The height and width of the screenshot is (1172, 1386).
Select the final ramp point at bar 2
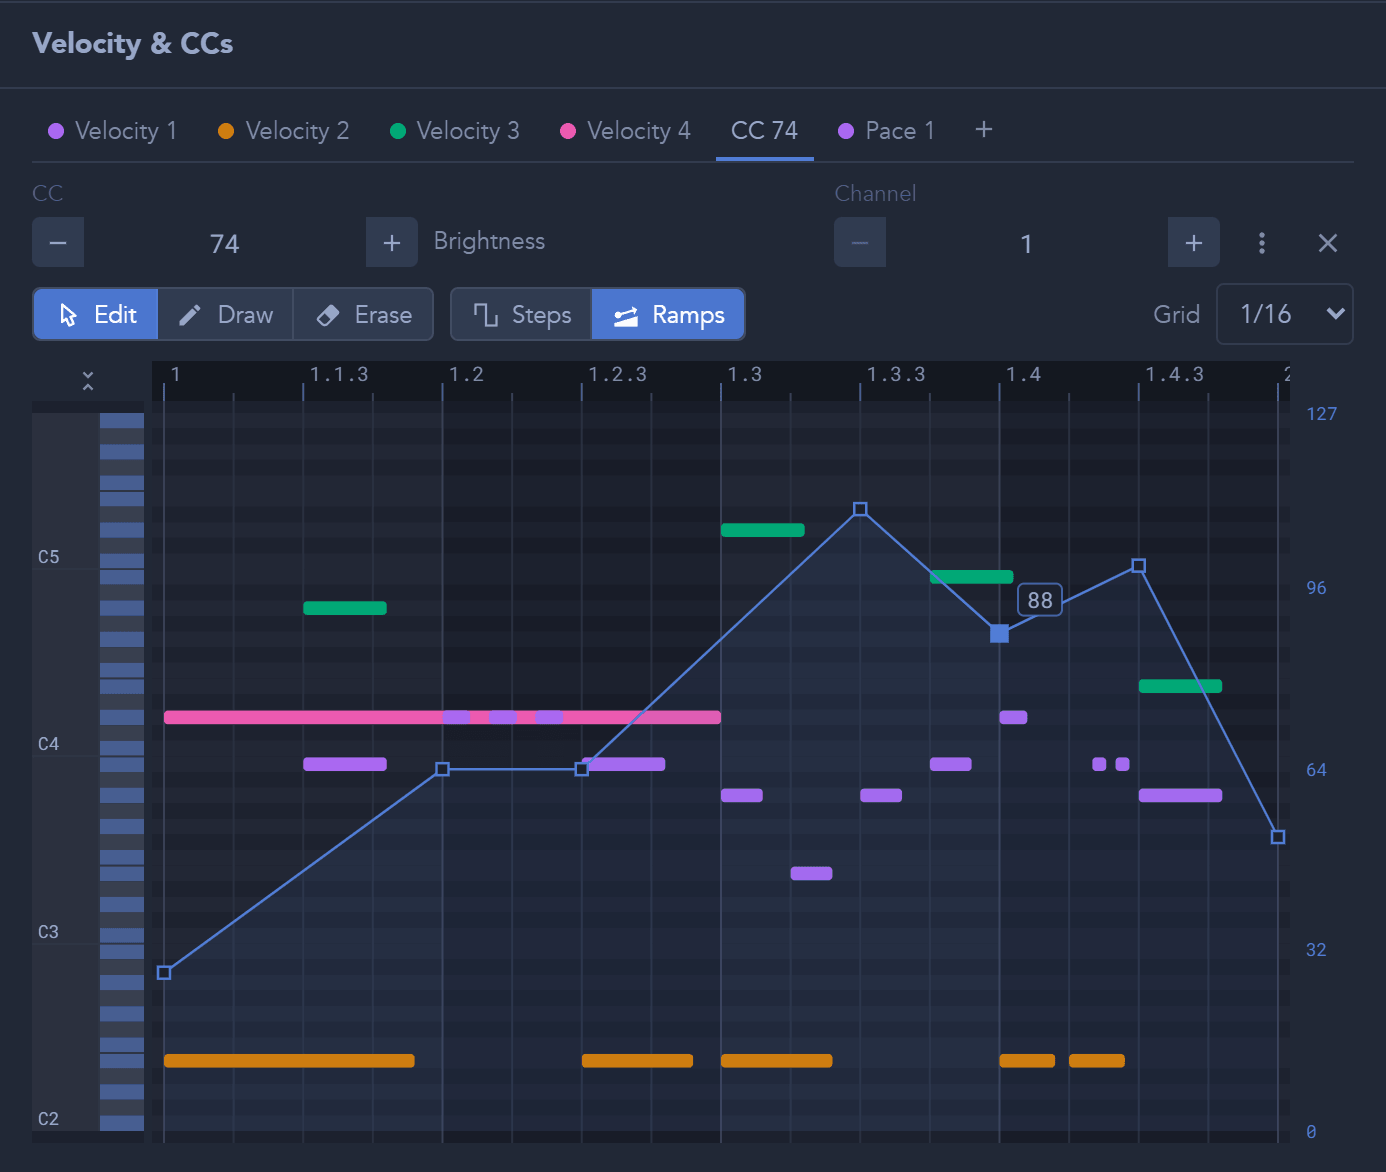1278,837
